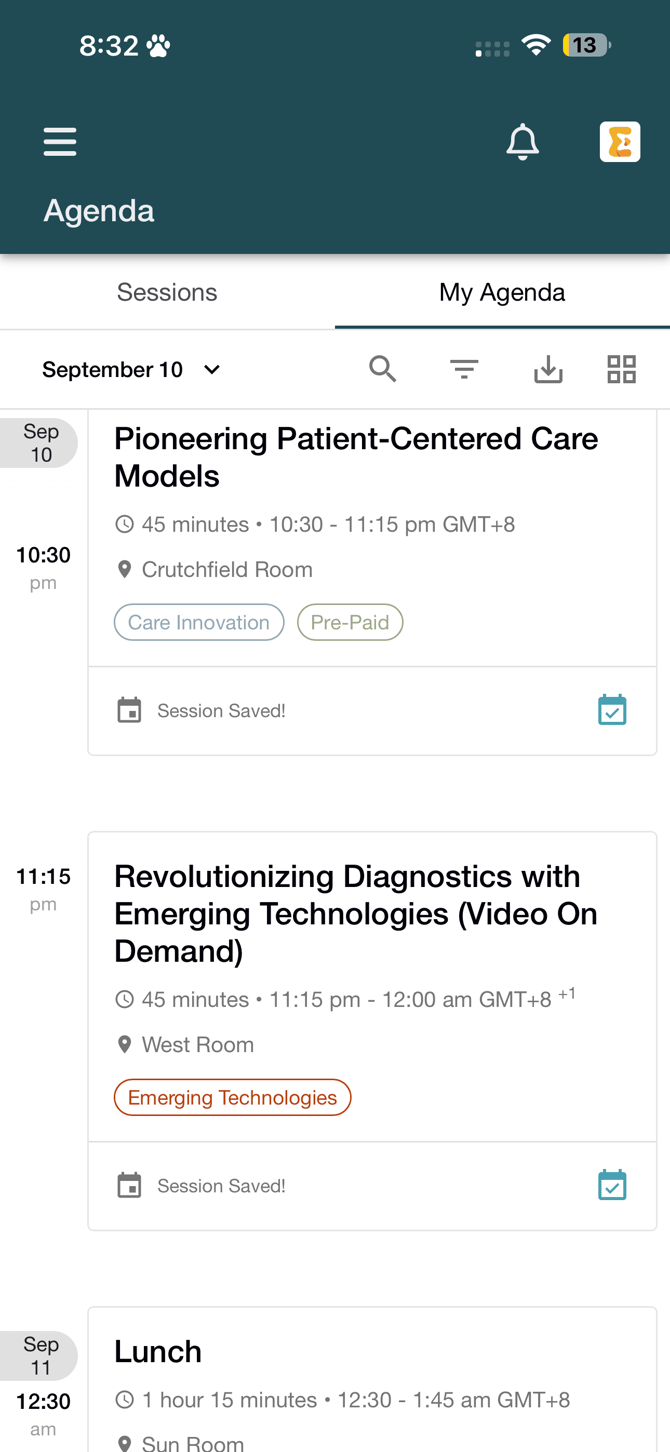Open the agenda filter options
Screen dimensions: 670x1452
coord(464,369)
